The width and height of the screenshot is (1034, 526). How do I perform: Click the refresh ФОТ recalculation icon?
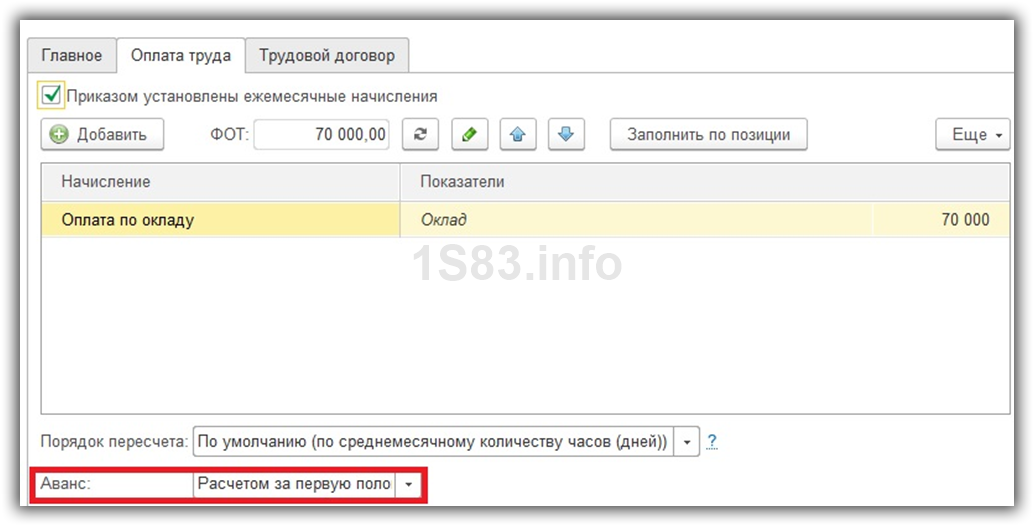pos(420,134)
